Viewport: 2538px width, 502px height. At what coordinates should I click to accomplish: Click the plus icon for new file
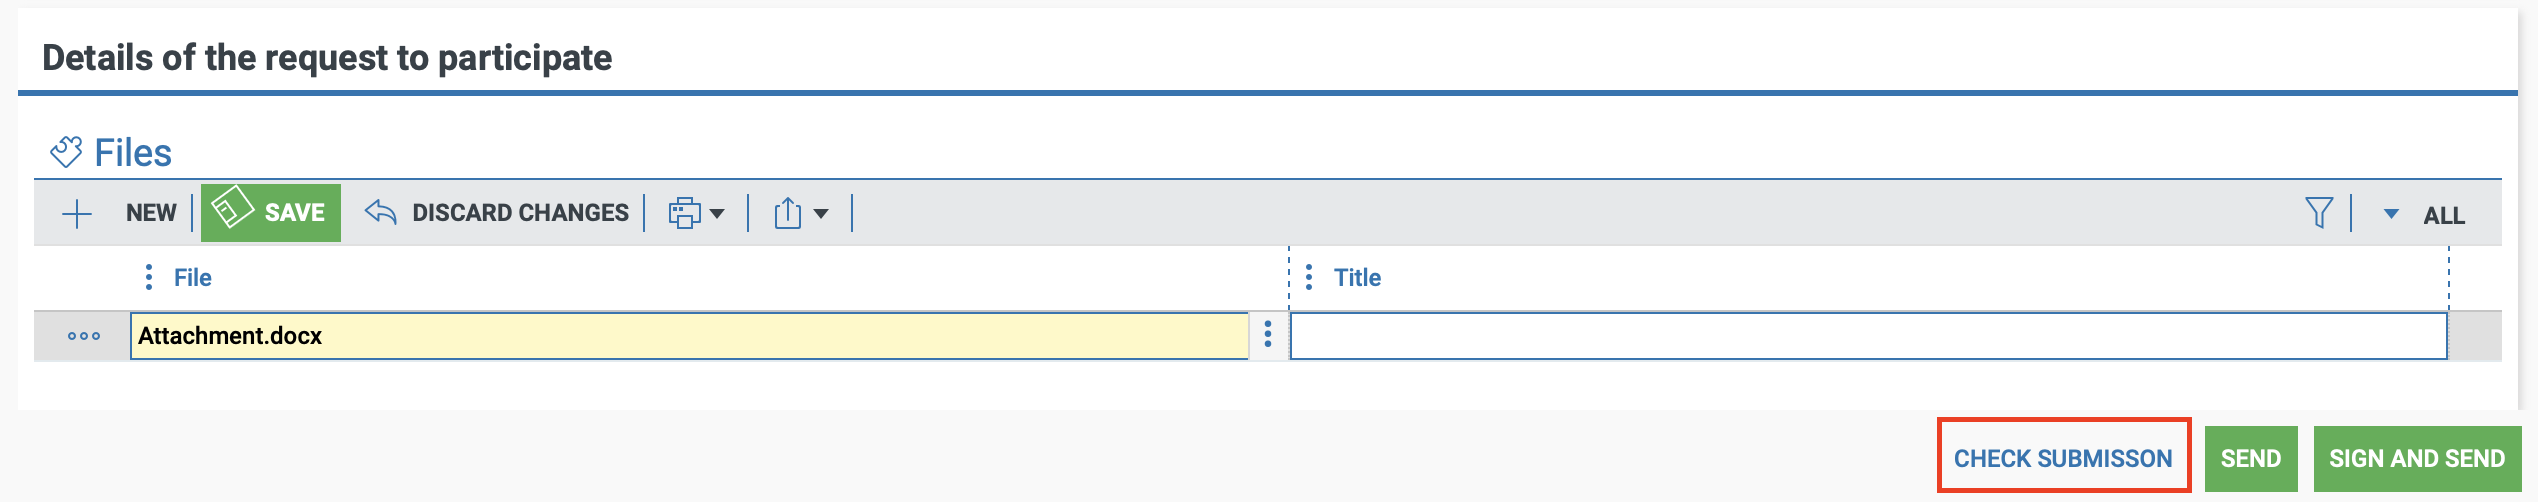pos(77,214)
